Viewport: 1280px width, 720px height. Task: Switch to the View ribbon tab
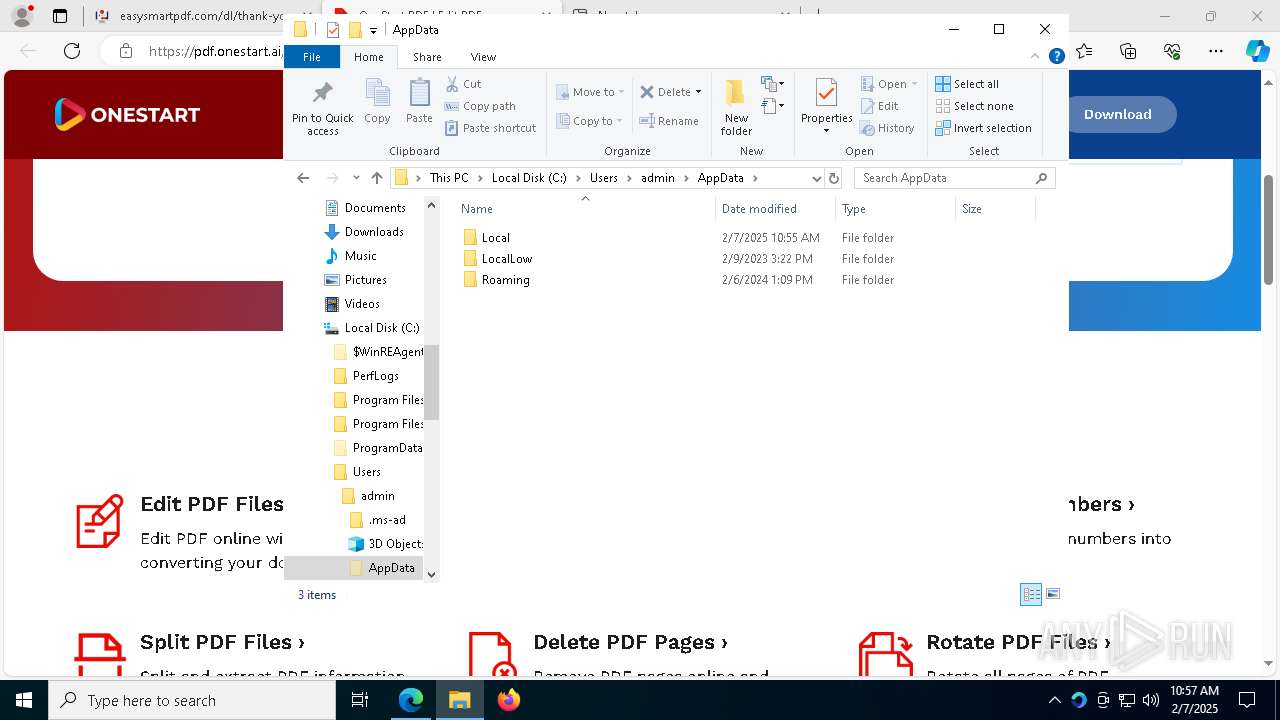point(483,57)
